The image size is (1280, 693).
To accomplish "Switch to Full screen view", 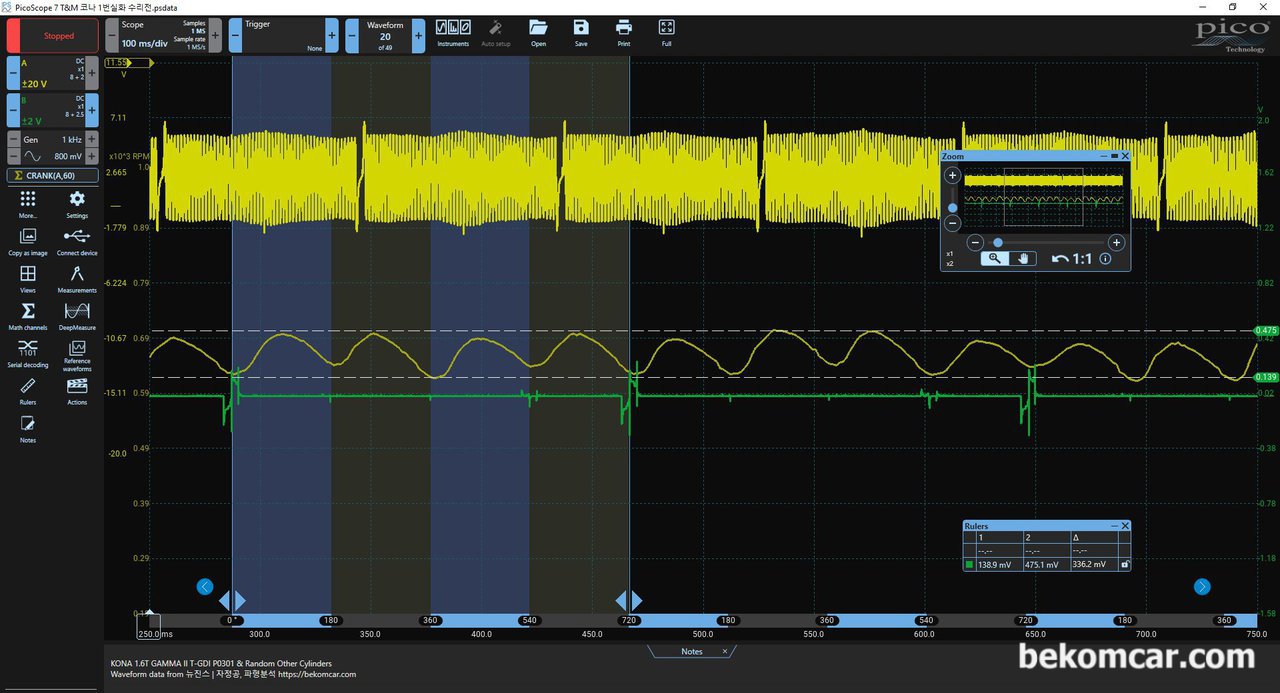I will pos(667,33).
